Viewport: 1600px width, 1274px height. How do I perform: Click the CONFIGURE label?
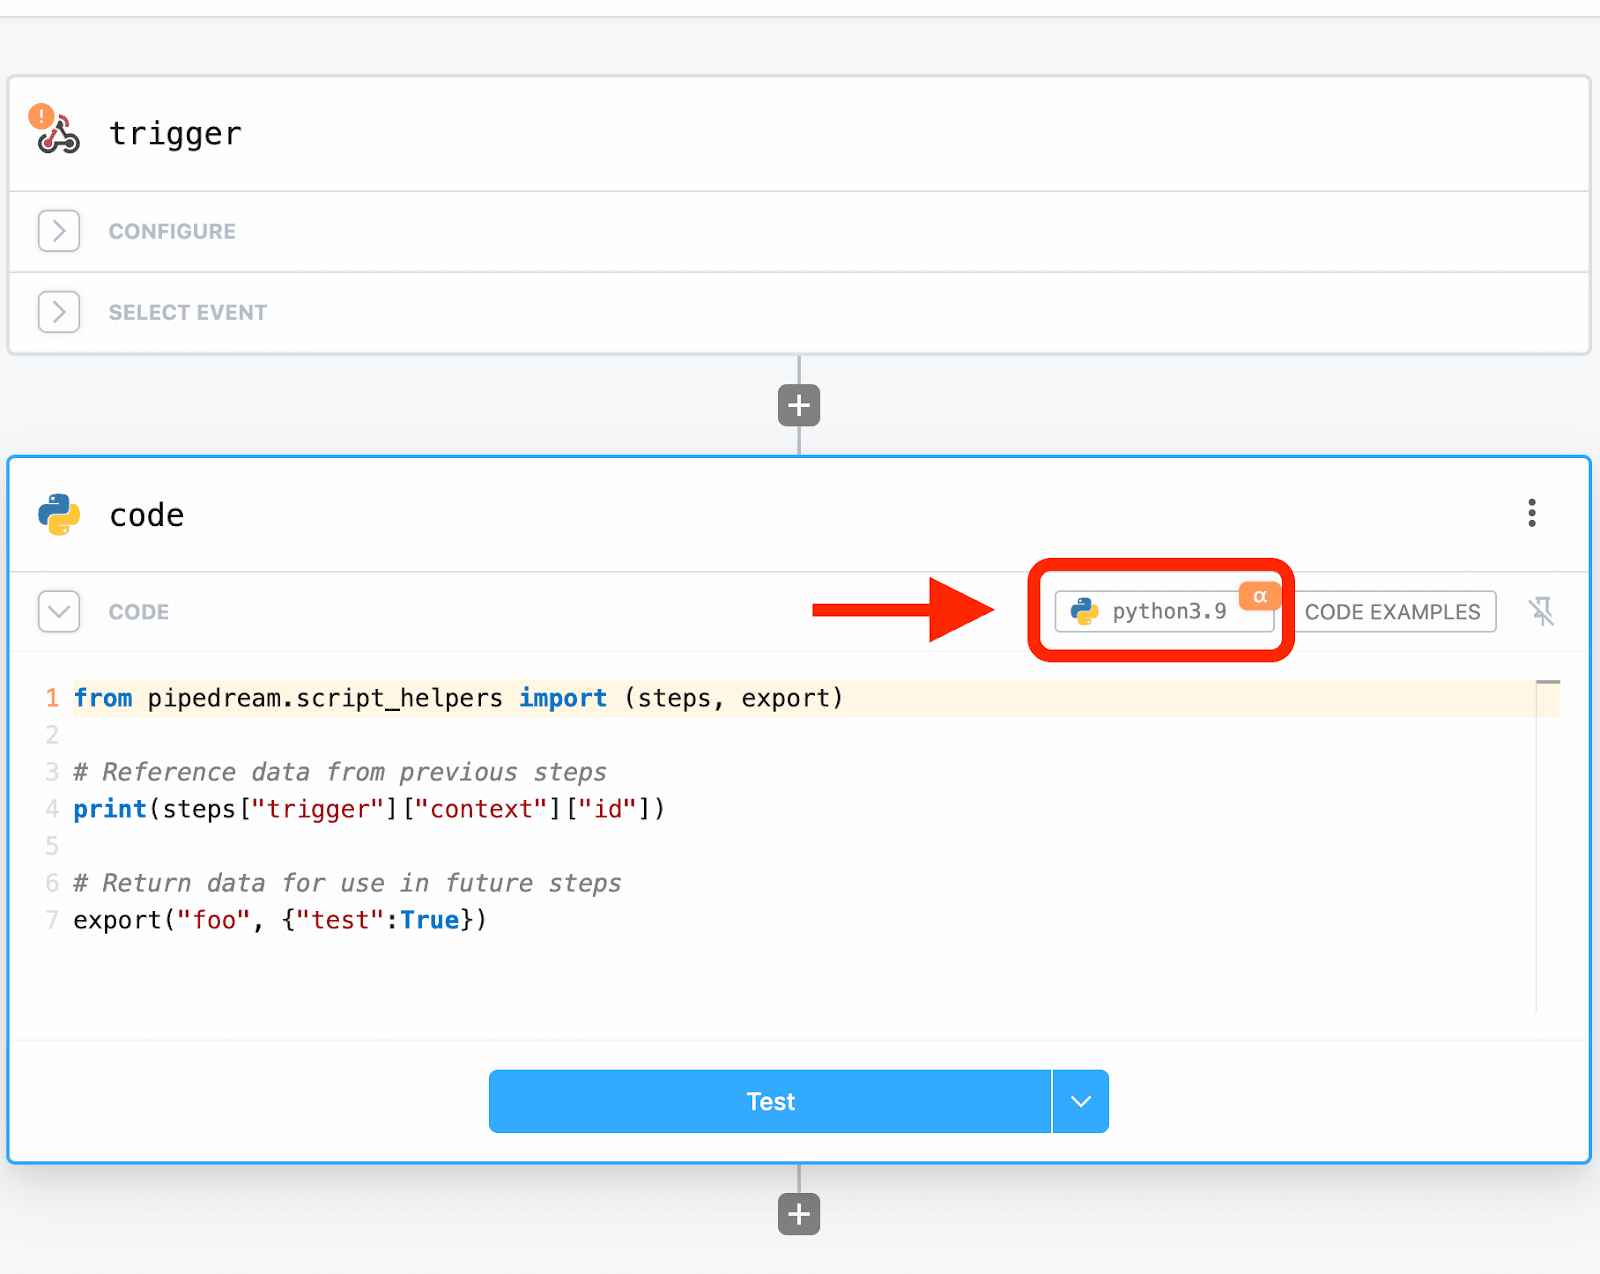(x=172, y=231)
